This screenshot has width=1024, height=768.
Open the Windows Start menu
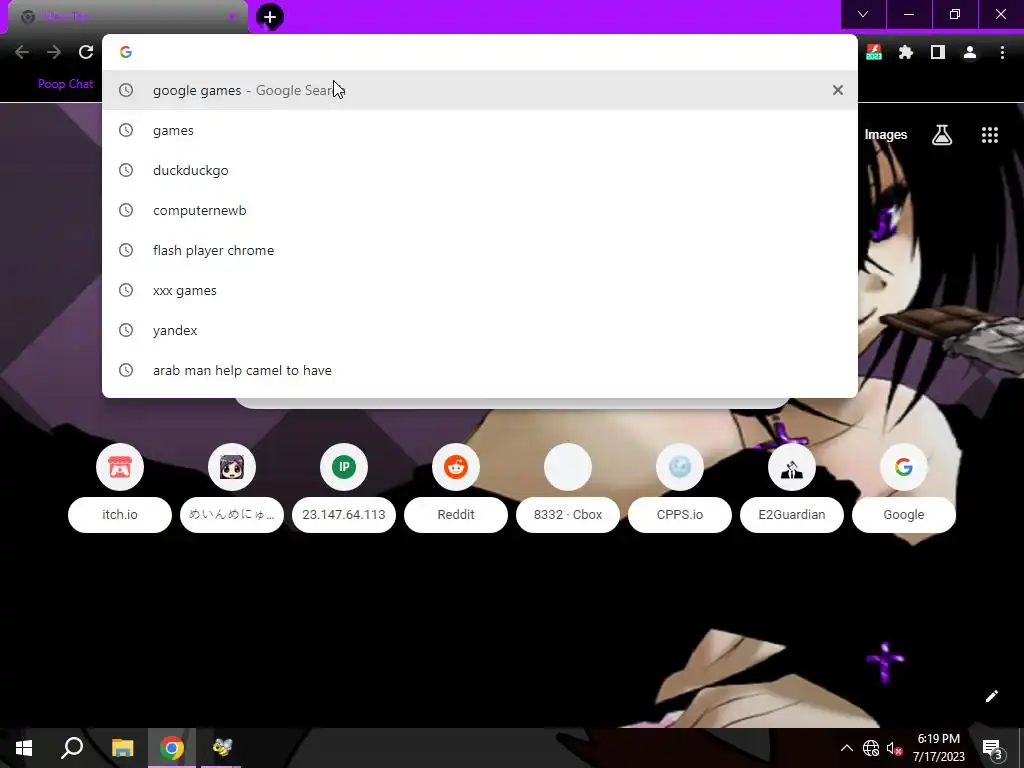point(24,748)
